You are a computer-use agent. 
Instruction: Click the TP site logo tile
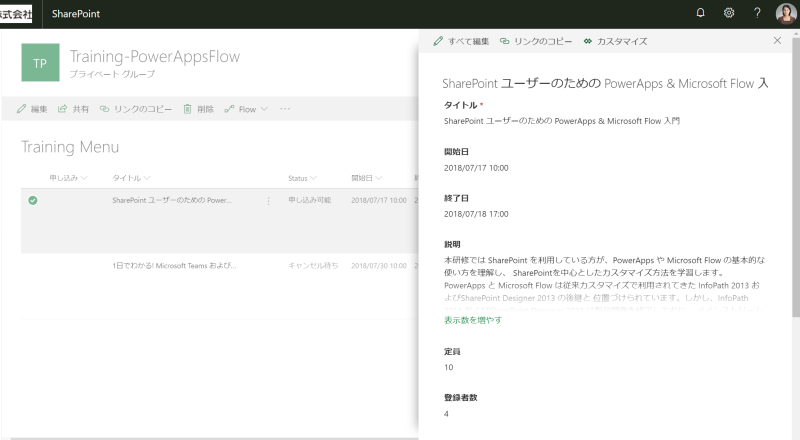click(x=40, y=63)
